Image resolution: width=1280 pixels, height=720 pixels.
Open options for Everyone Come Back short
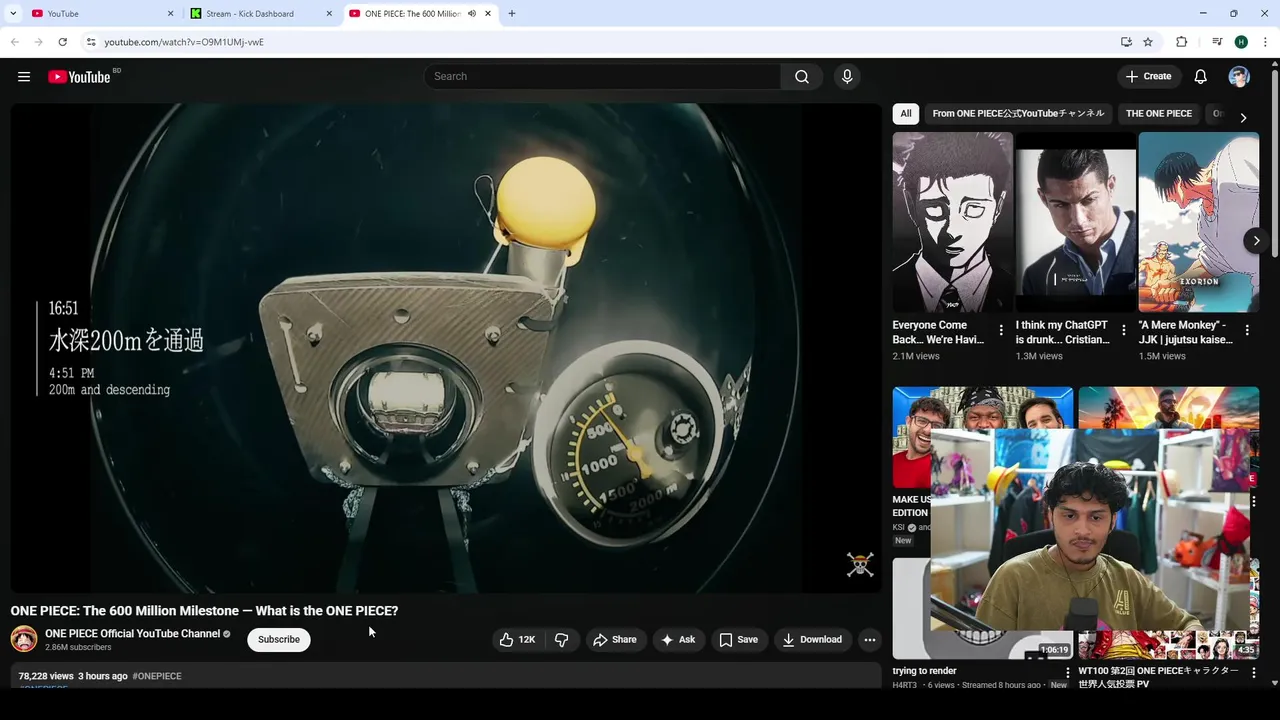pos(1001,330)
